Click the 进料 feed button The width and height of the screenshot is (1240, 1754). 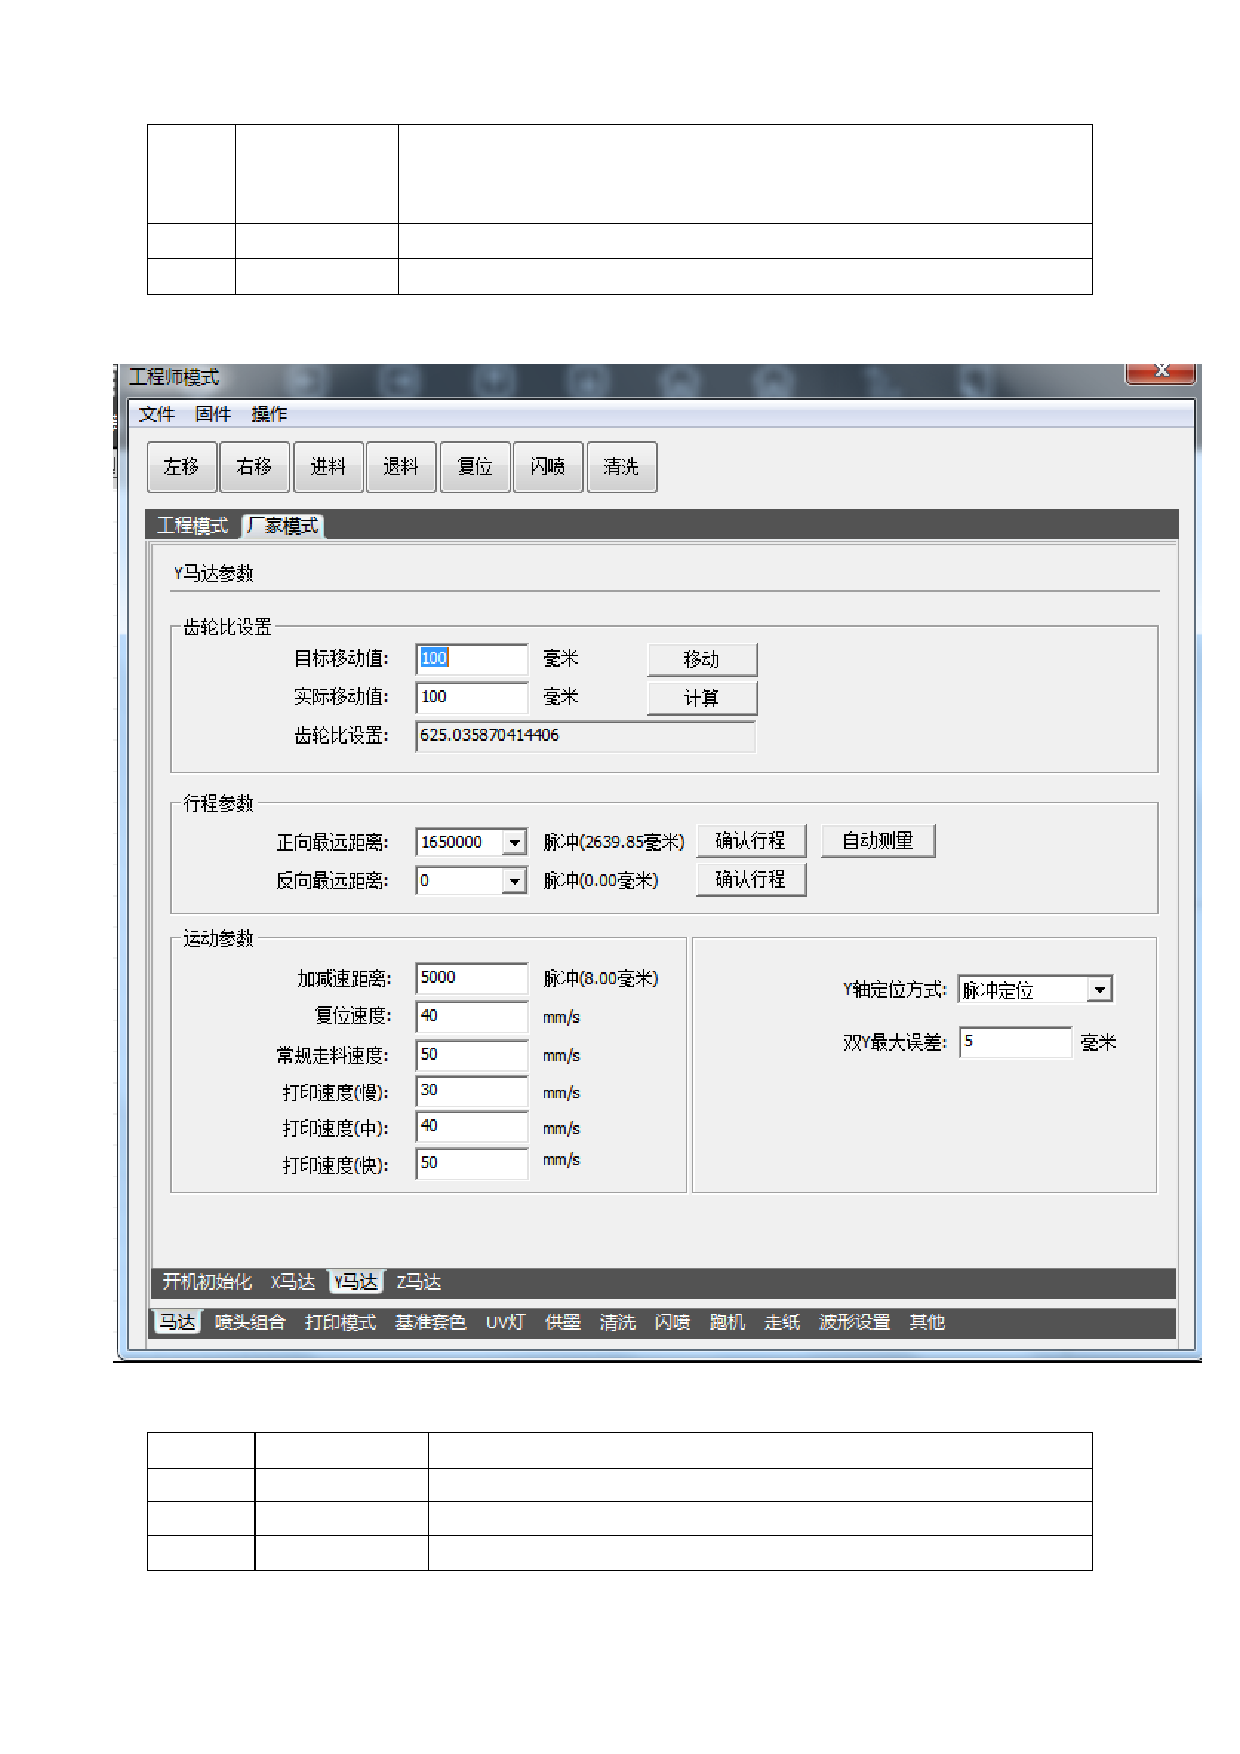click(328, 467)
